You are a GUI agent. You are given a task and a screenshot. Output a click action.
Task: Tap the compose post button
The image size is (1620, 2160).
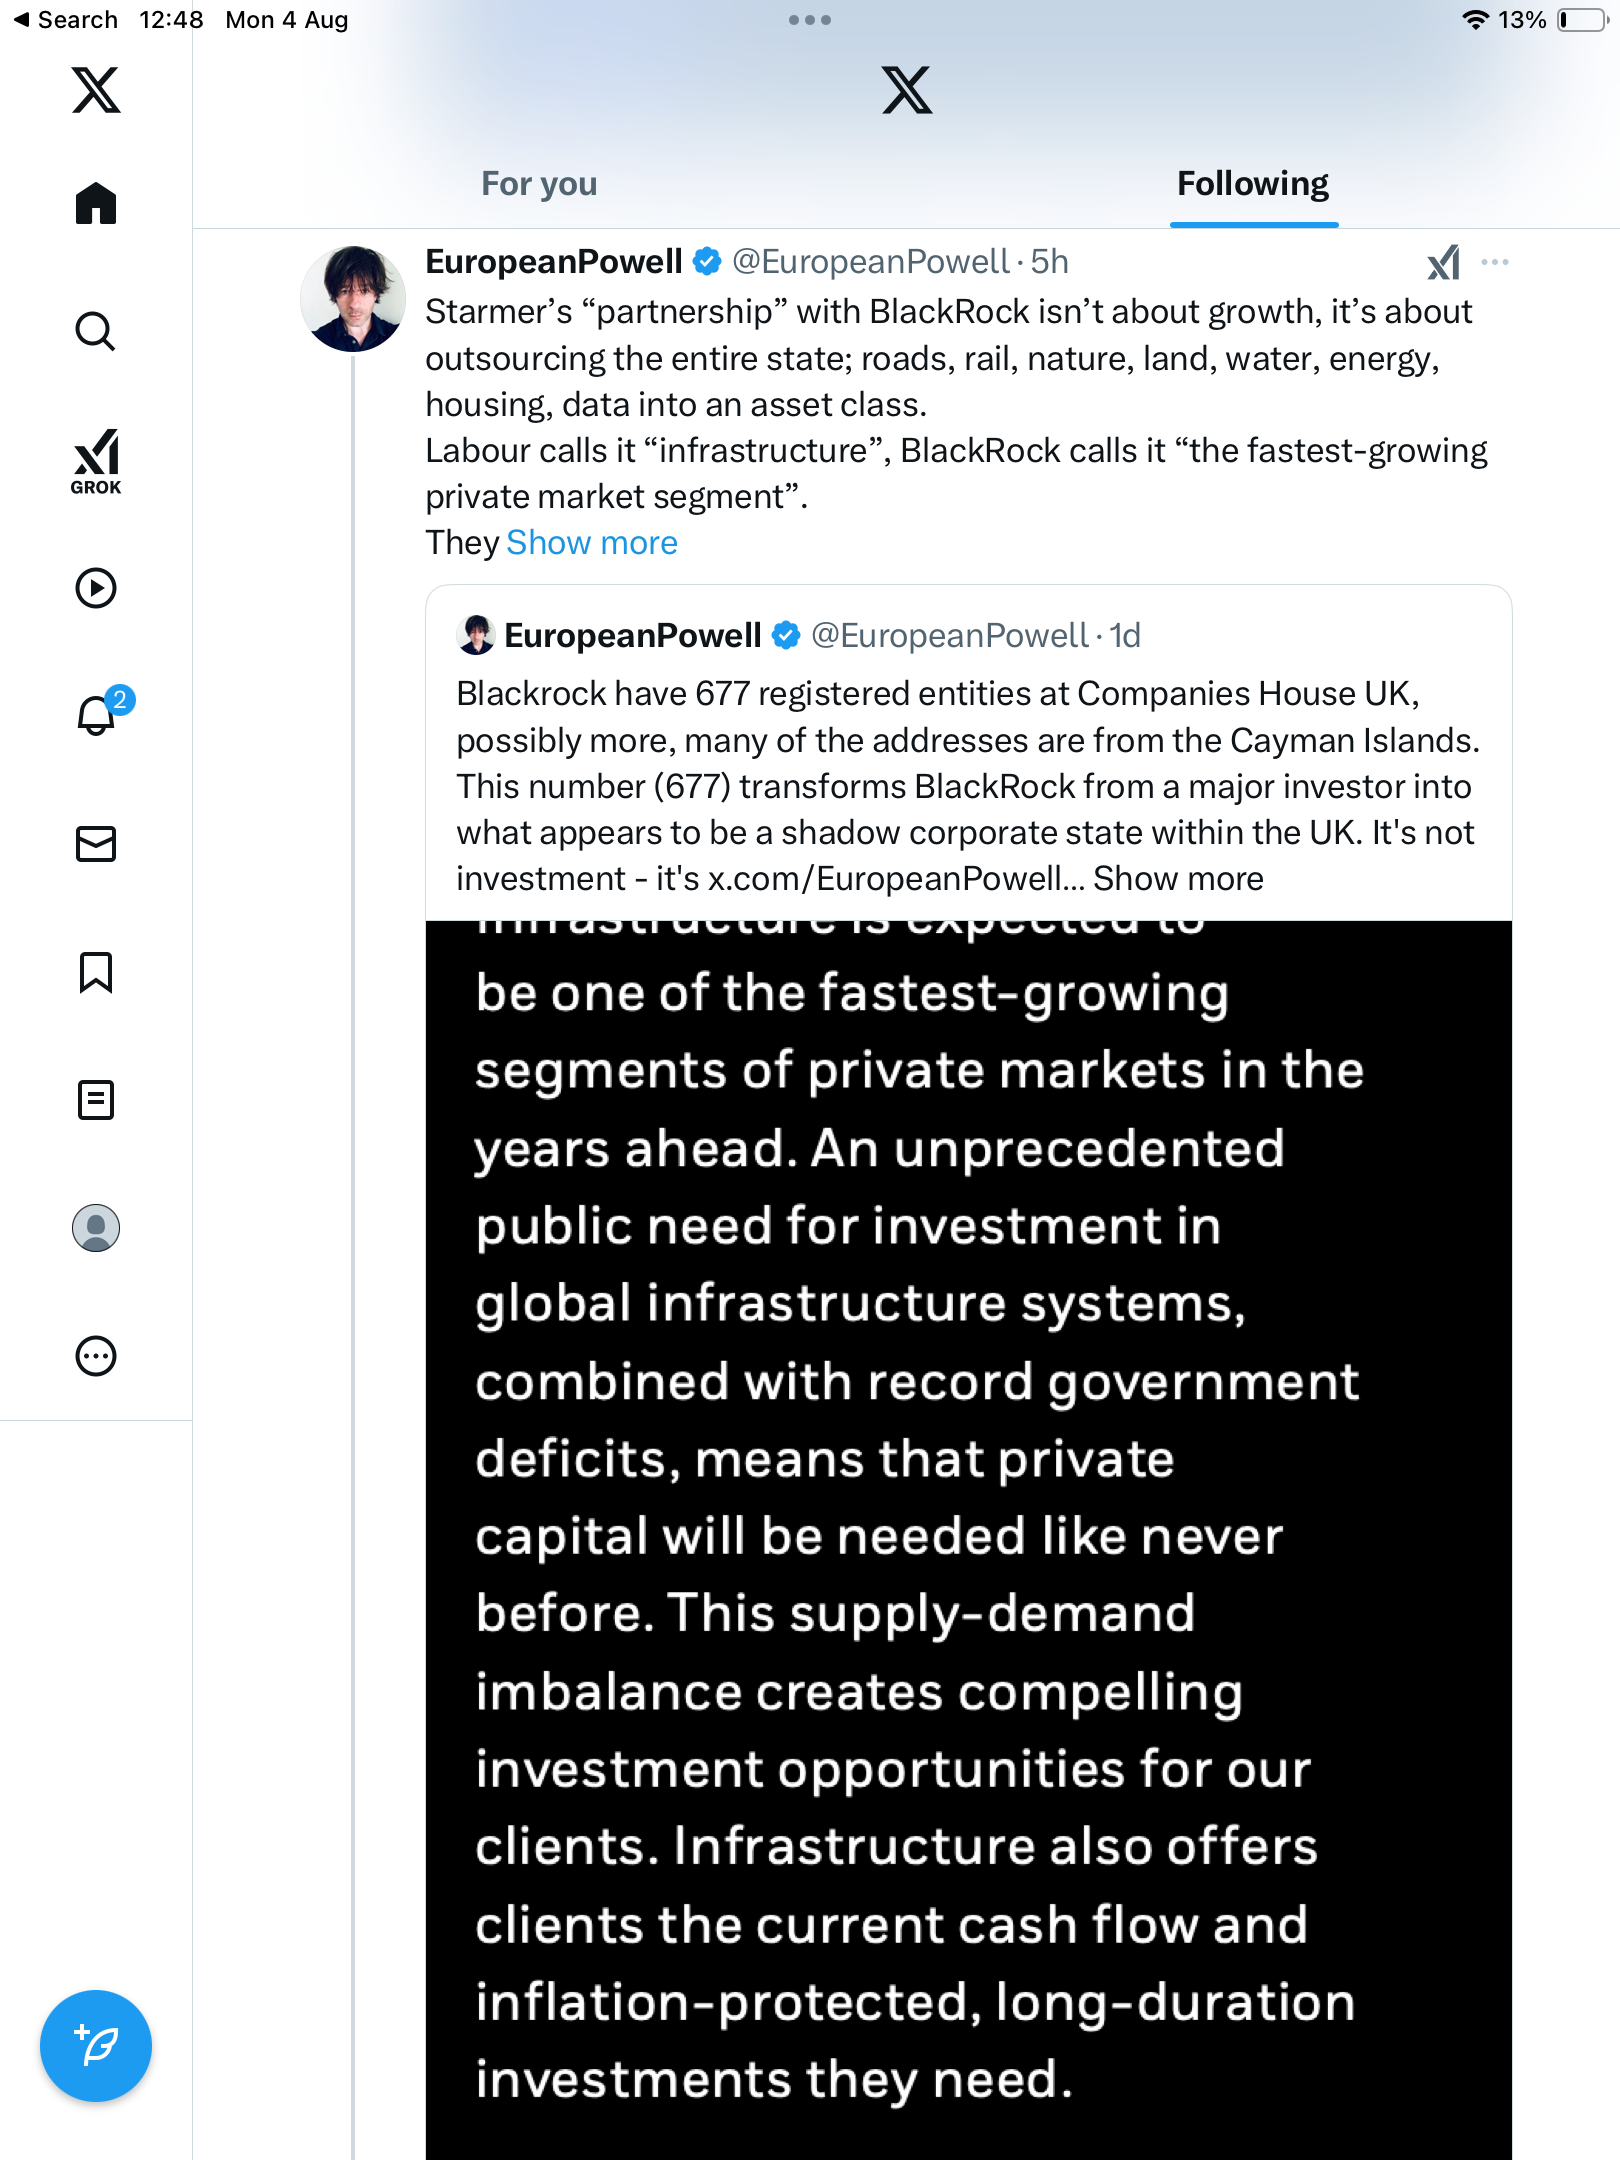(x=96, y=2046)
